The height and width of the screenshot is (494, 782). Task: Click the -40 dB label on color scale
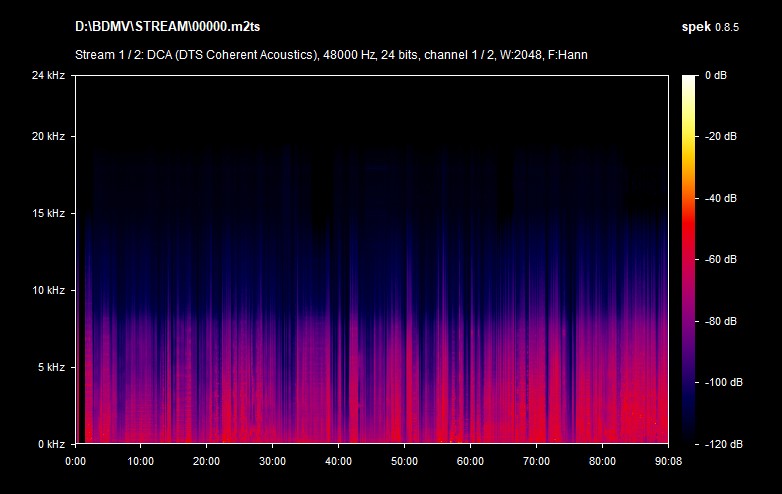[x=720, y=198]
